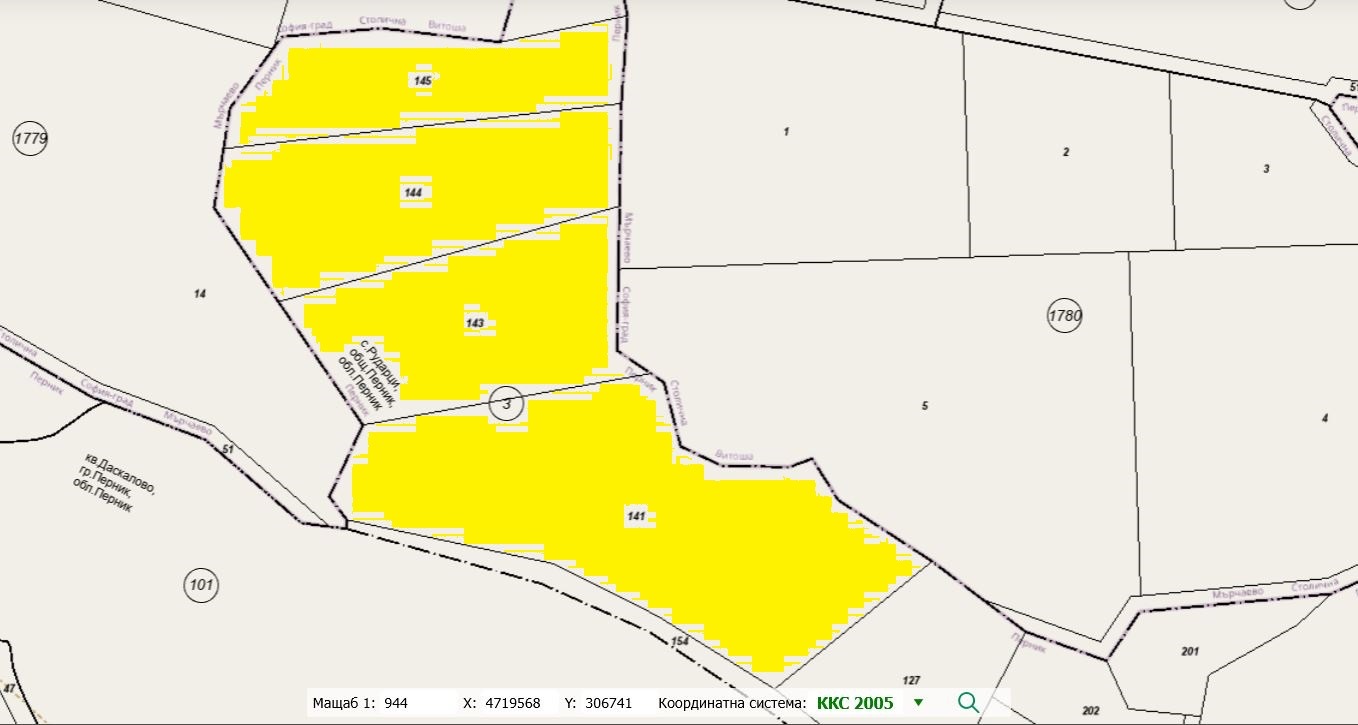Select large parcel labeled 5

click(924, 405)
